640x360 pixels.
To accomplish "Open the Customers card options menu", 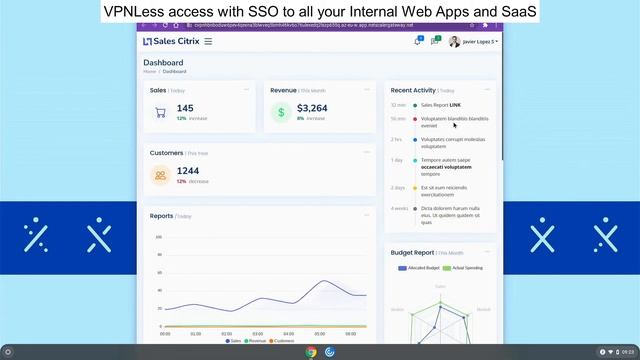I will (367, 152).
